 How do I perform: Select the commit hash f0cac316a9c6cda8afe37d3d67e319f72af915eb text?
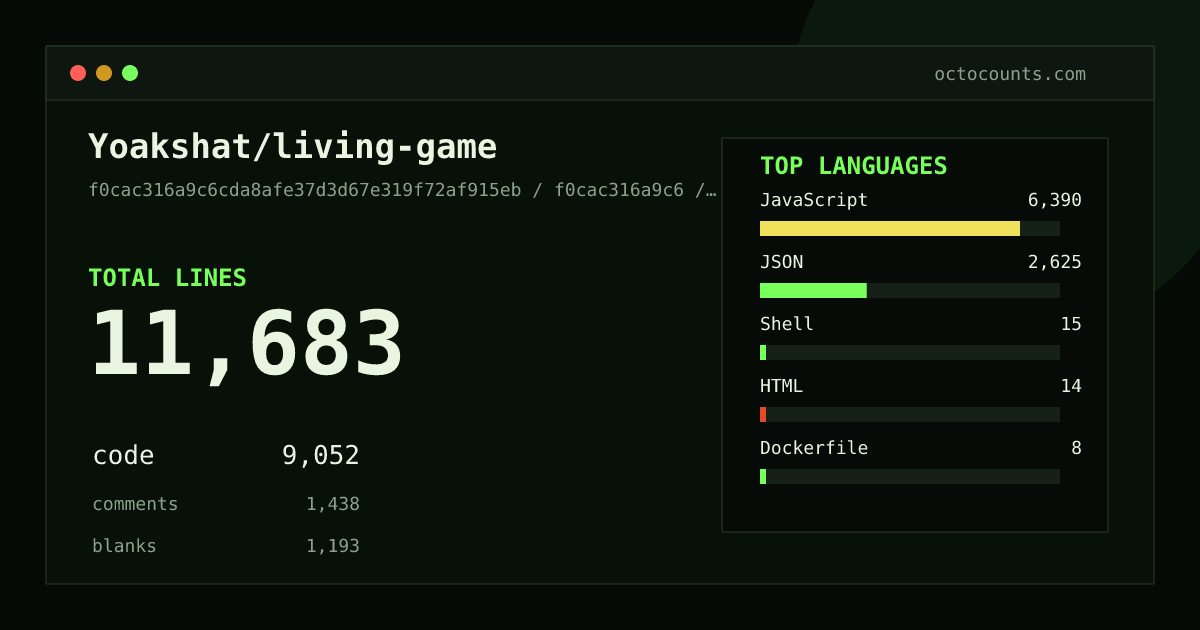[305, 190]
